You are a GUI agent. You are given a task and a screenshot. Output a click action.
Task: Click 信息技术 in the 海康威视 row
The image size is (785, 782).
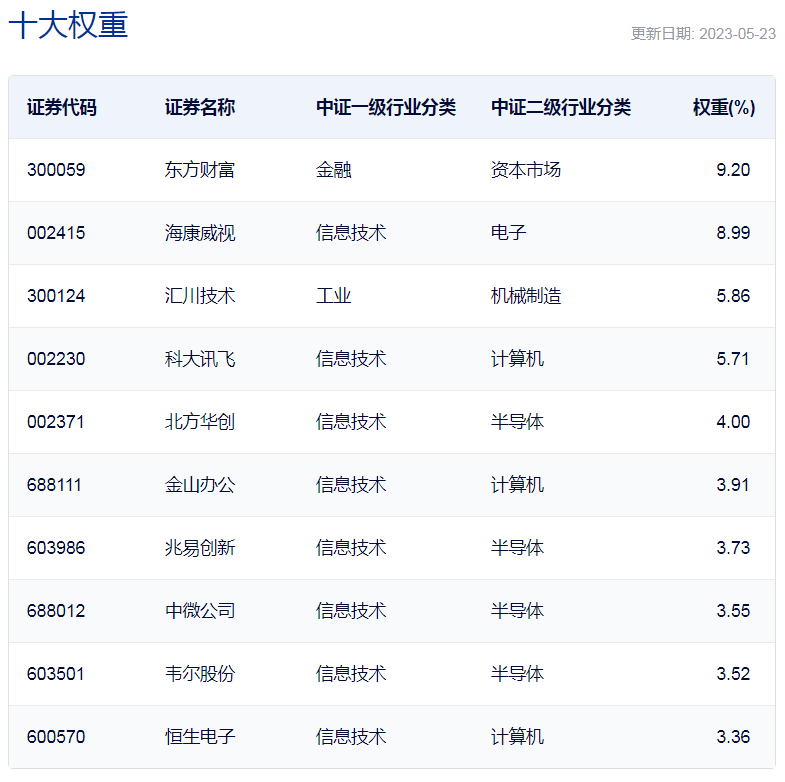click(x=351, y=233)
